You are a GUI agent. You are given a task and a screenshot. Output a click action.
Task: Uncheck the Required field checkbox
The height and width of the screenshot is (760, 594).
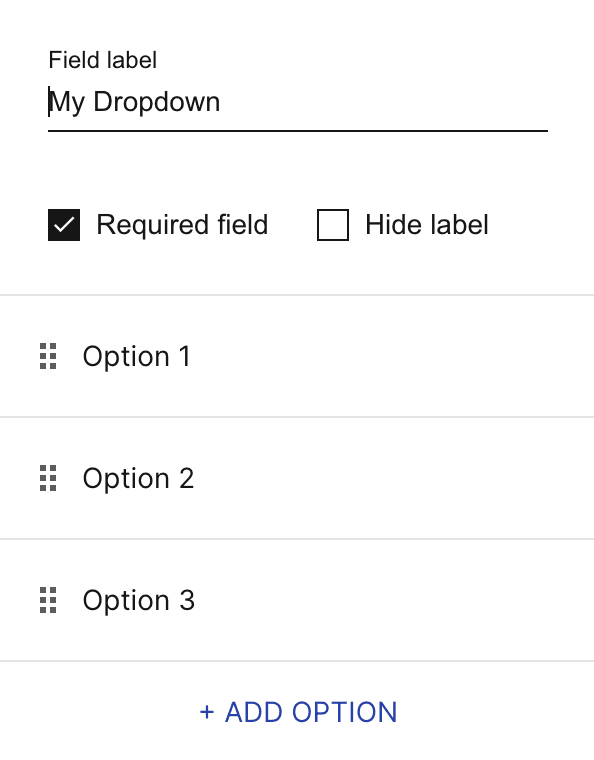click(64, 225)
